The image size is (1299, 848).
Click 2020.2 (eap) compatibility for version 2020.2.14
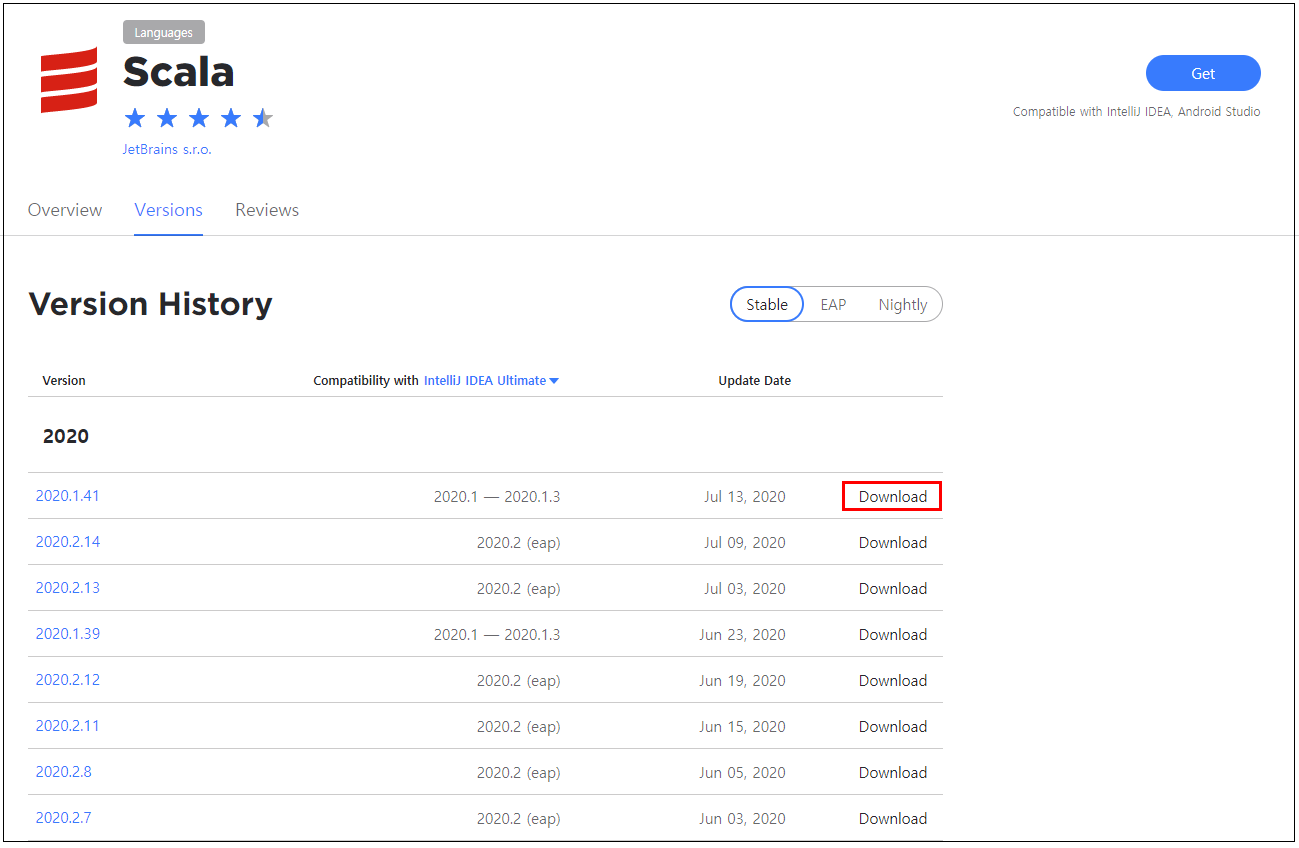click(x=519, y=543)
